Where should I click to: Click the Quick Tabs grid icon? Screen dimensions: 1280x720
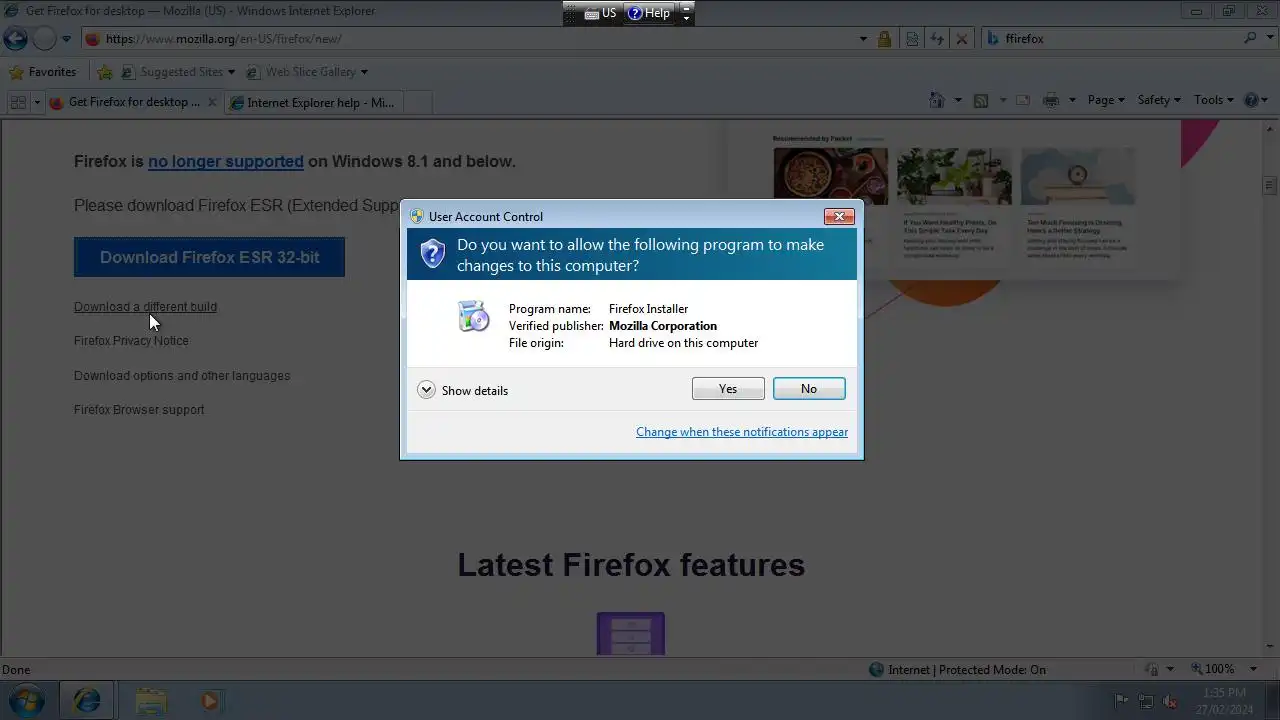coord(17,102)
